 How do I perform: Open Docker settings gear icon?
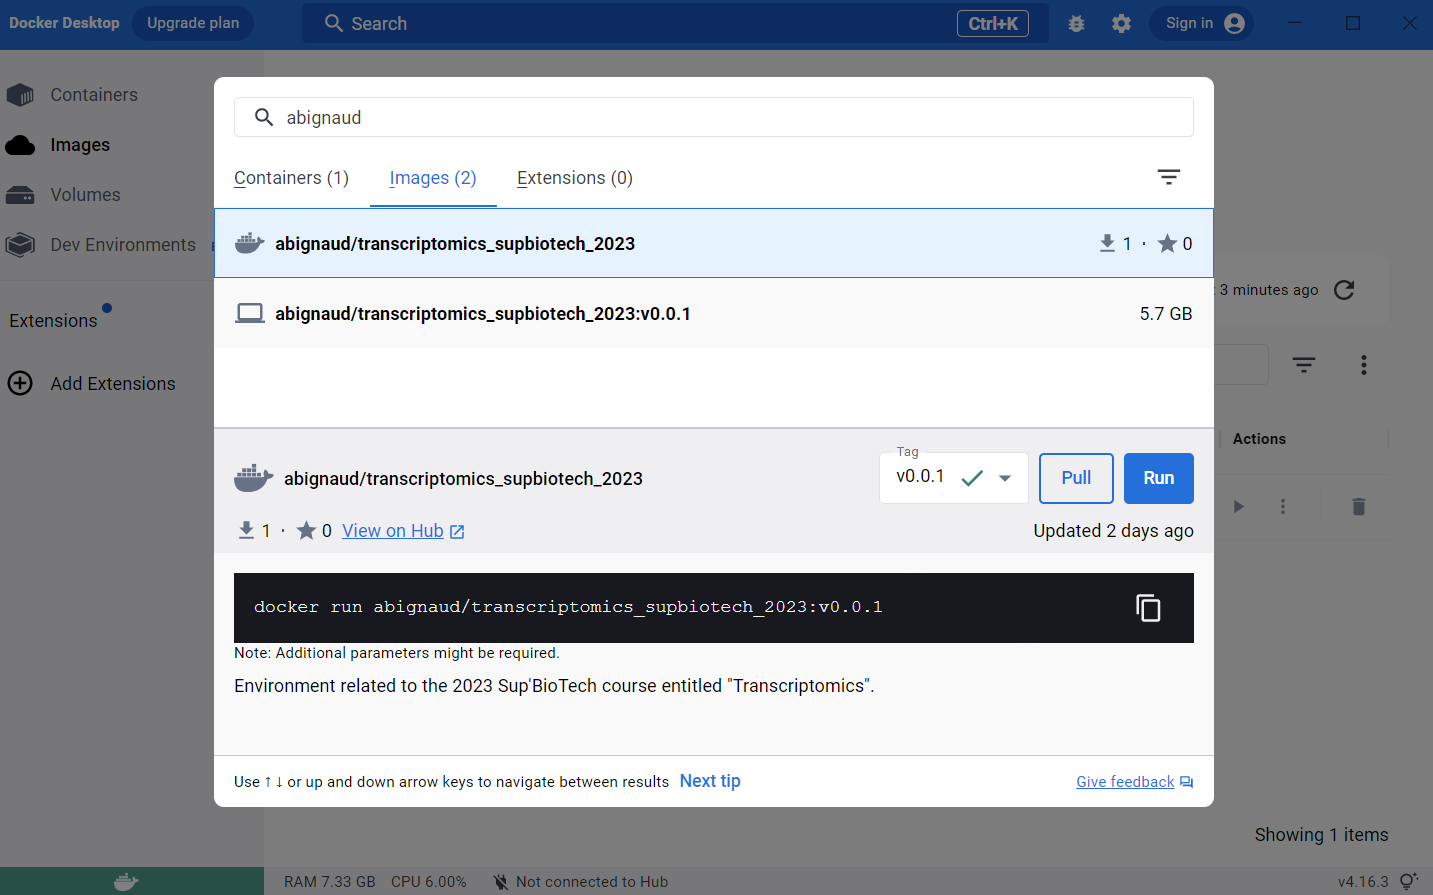coord(1121,24)
